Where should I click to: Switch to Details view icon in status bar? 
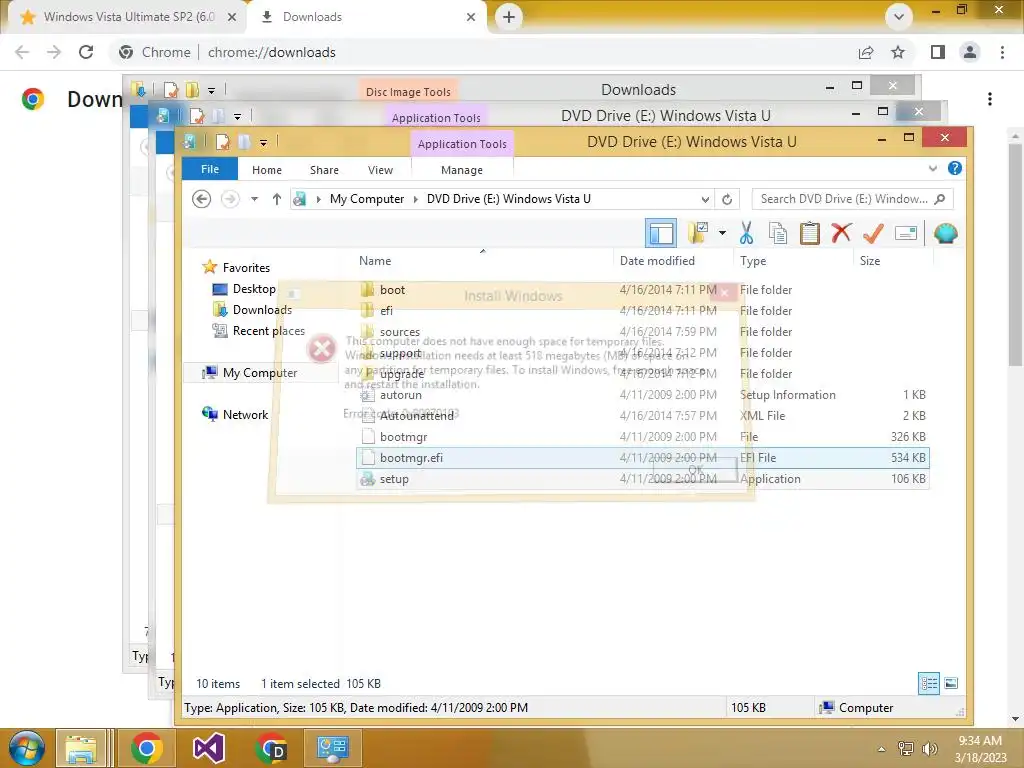coord(929,683)
